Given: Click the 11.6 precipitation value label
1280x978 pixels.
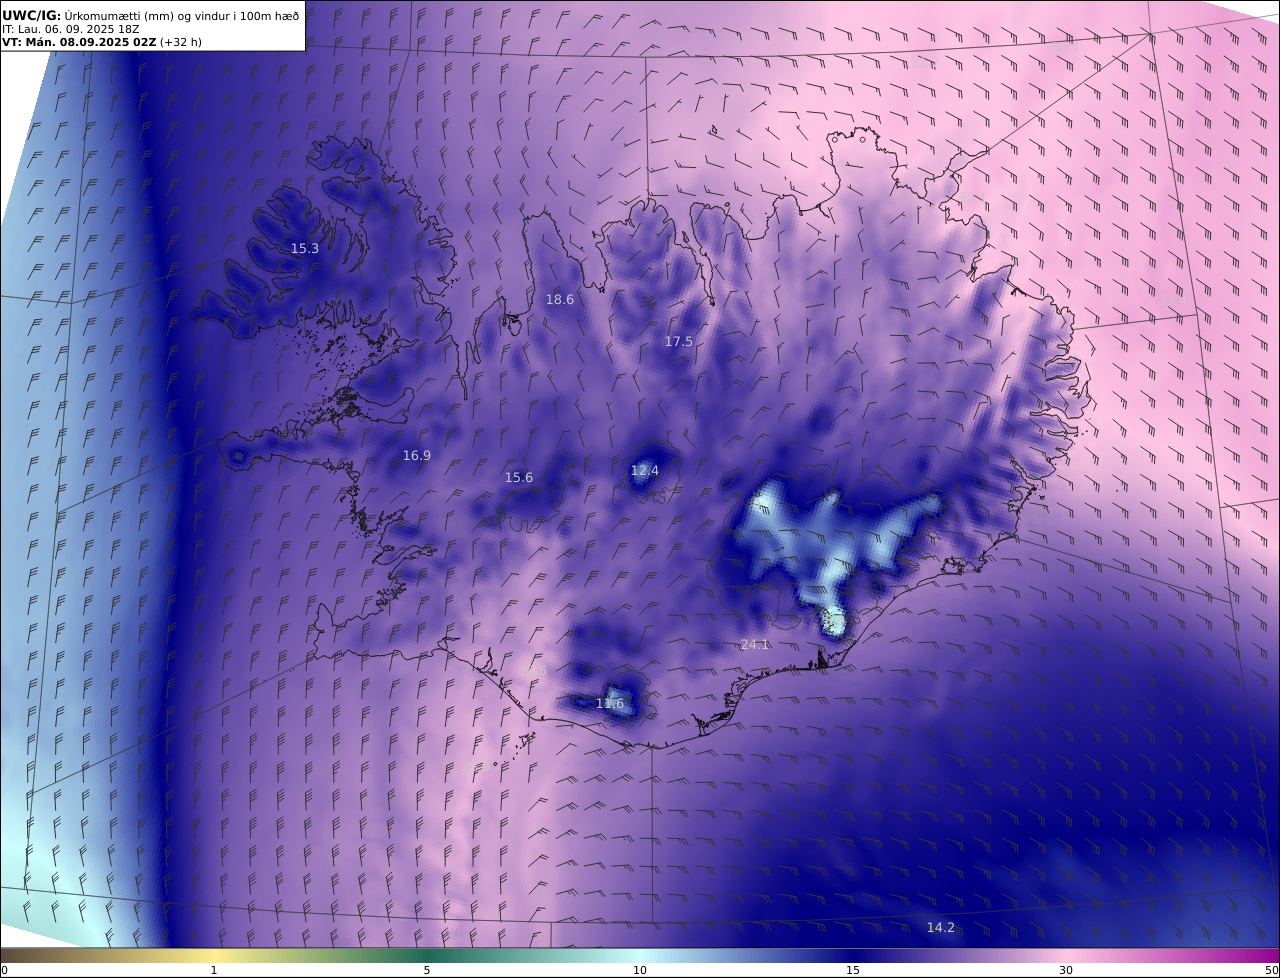Looking at the screenshot, I should (x=610, y=703).
